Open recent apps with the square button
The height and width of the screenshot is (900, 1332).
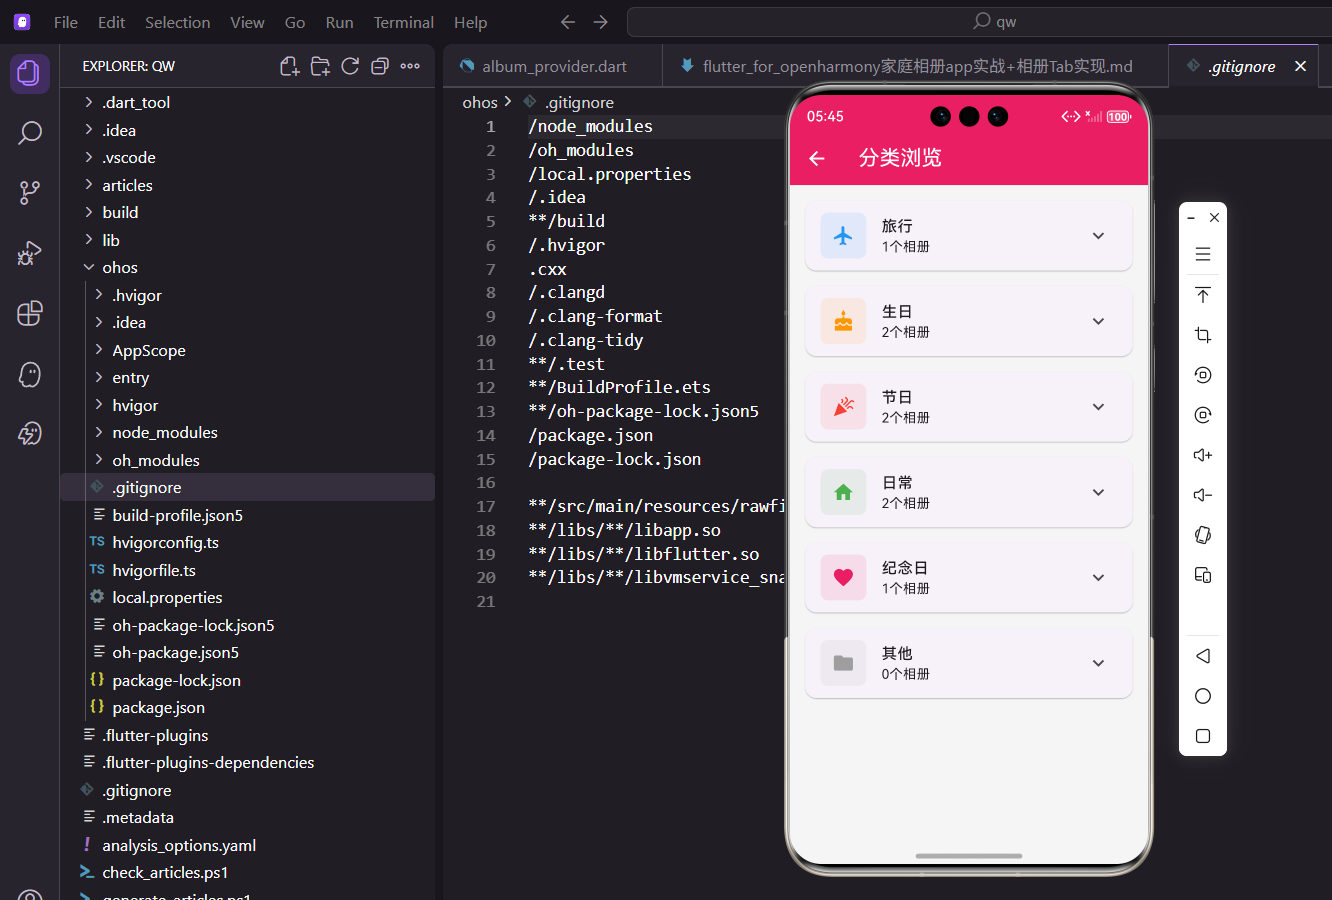1202,735
